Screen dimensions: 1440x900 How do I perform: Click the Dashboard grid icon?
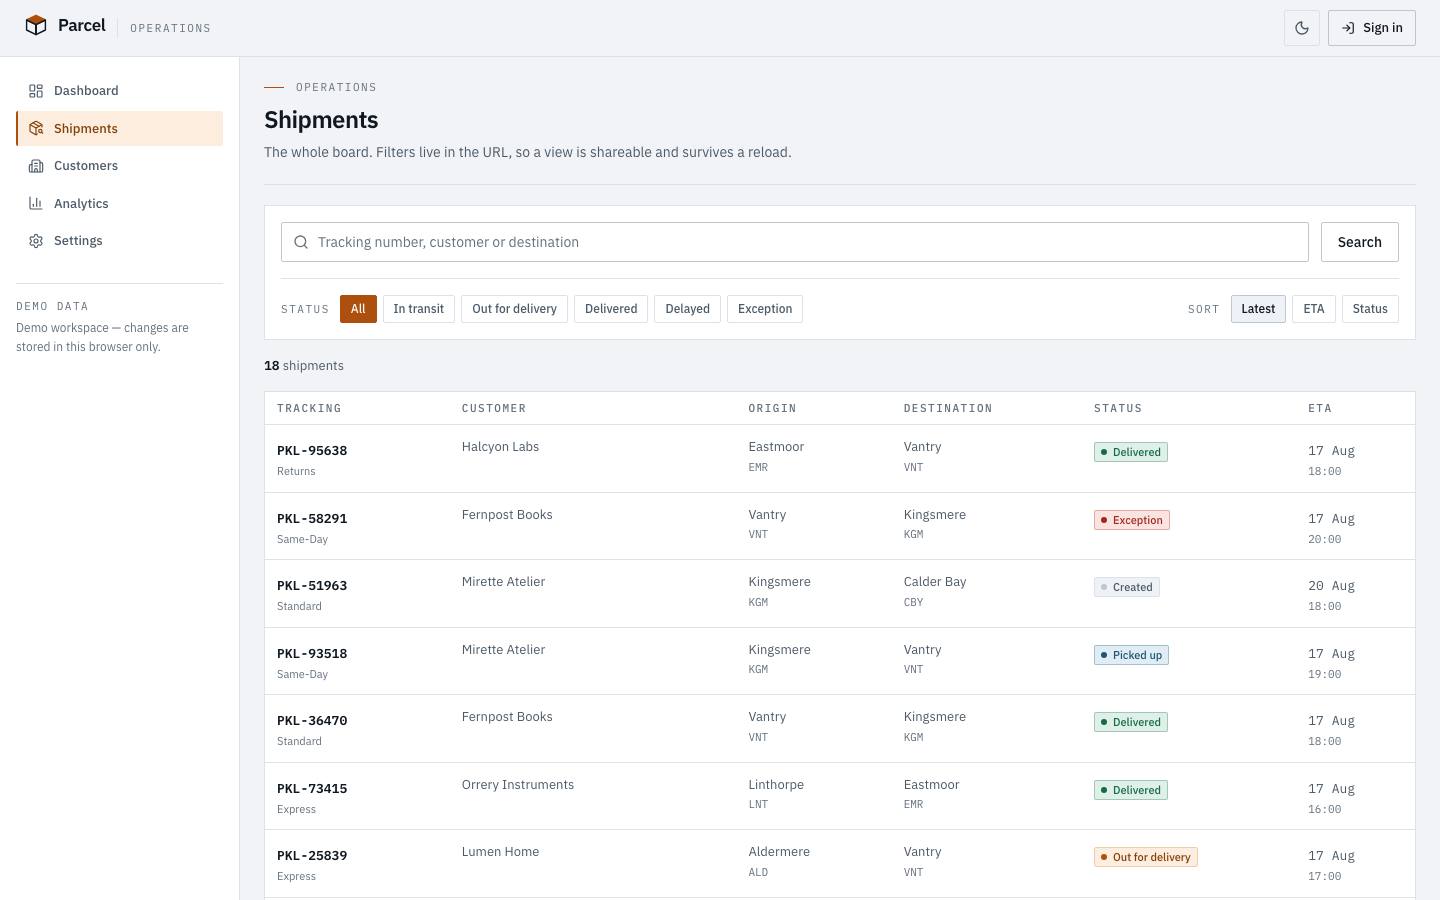[x=36, y=91]
